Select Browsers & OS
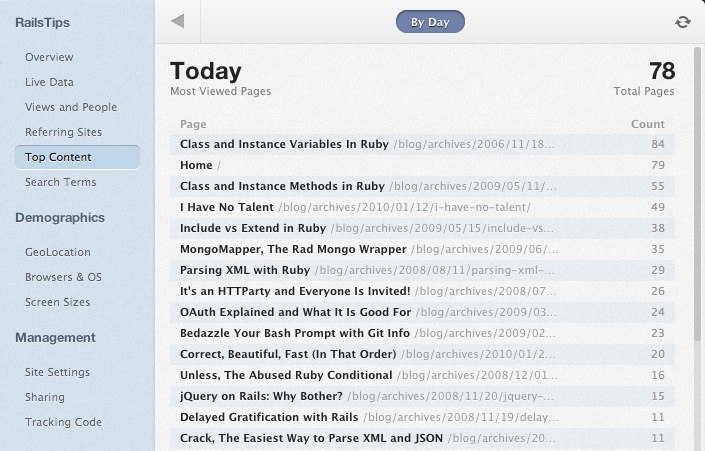The height and width of the screenshot is (451, 705). click(63, 277)
